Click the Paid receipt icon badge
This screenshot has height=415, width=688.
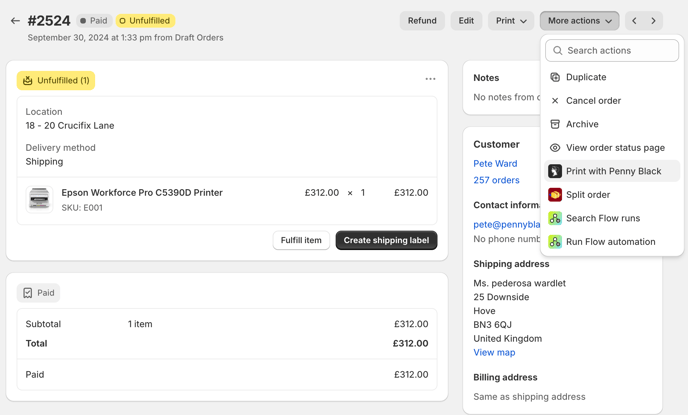click(x=39, y=293)
